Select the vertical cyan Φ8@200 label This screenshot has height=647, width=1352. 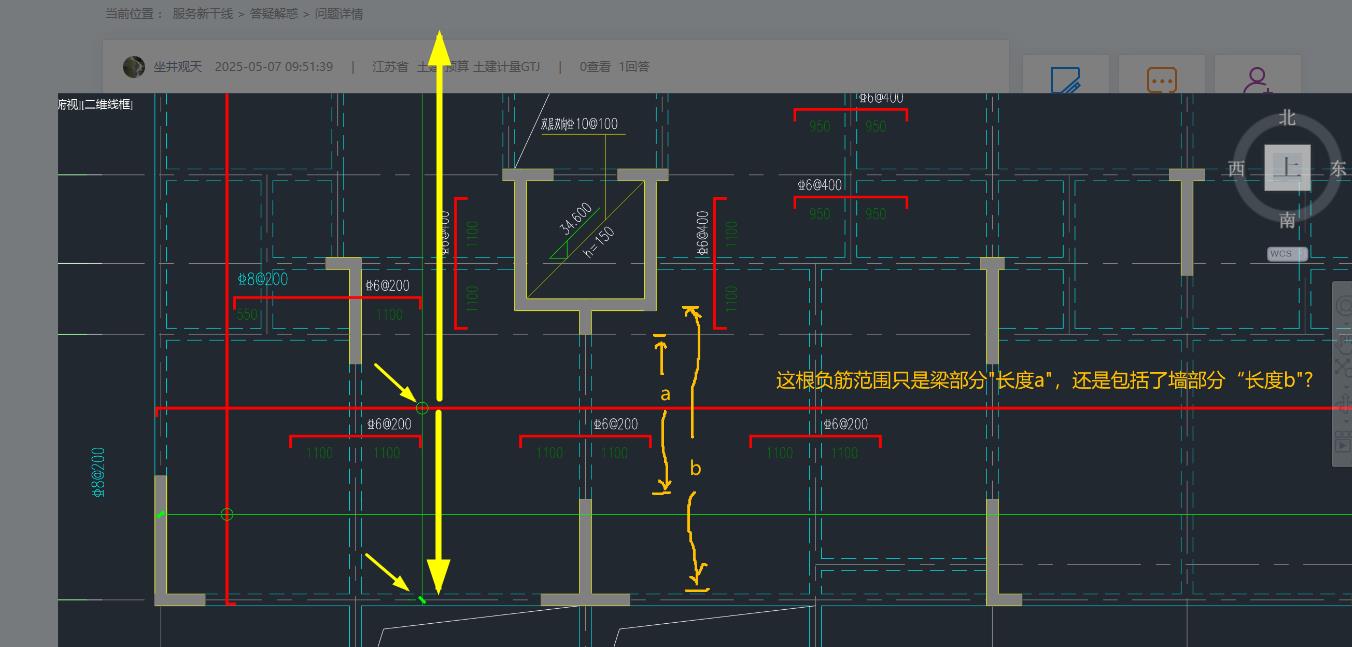[x=98, y=472]
